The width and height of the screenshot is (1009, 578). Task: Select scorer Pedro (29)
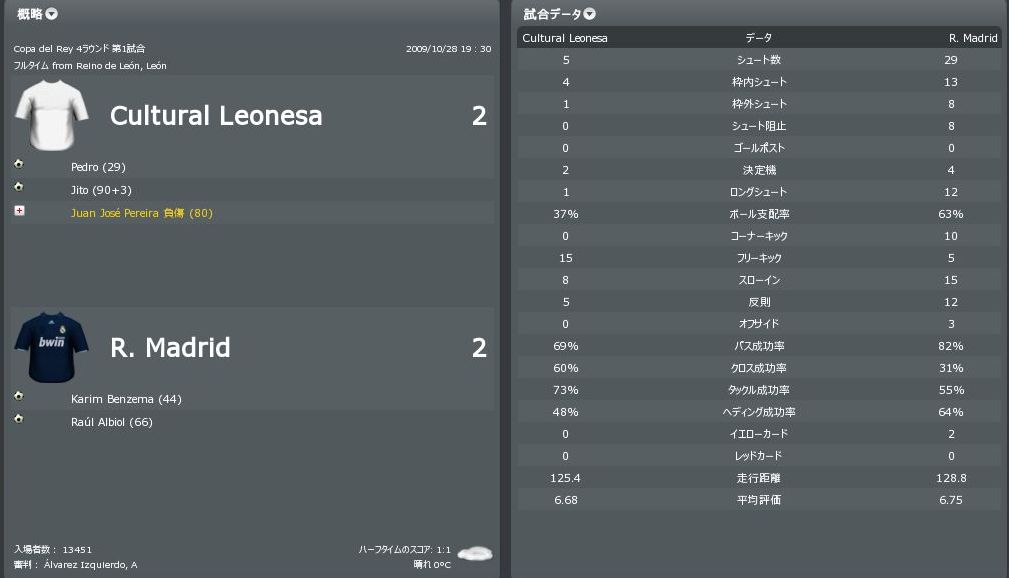pyautogui.click(x=98, y=167)
